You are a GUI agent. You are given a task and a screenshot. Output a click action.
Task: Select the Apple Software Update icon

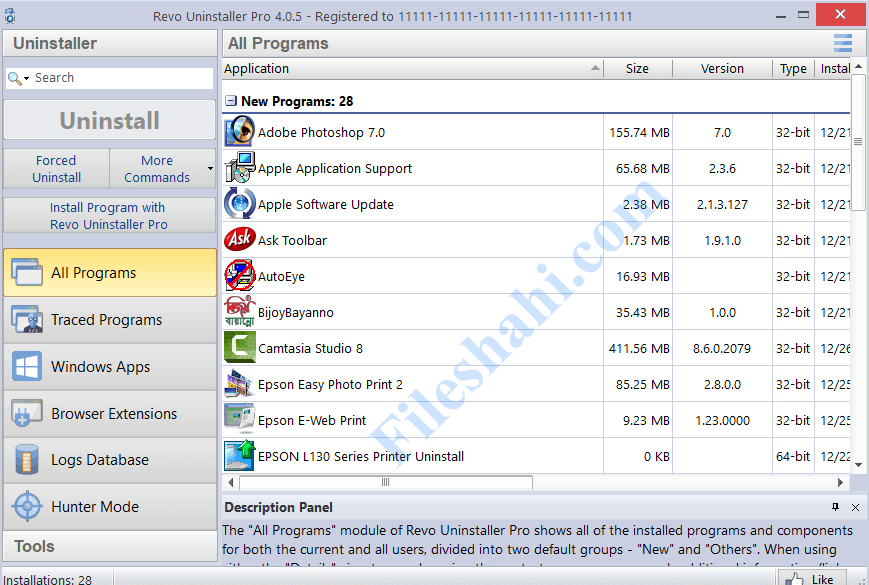pos(239,204)
